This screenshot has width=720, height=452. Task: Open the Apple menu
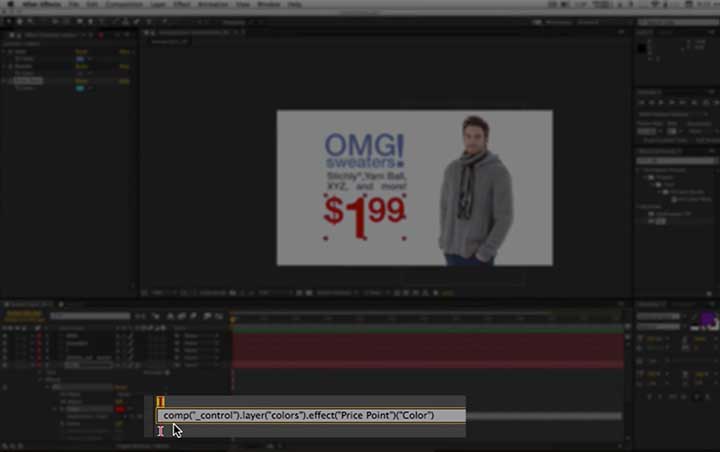[10, 4]
